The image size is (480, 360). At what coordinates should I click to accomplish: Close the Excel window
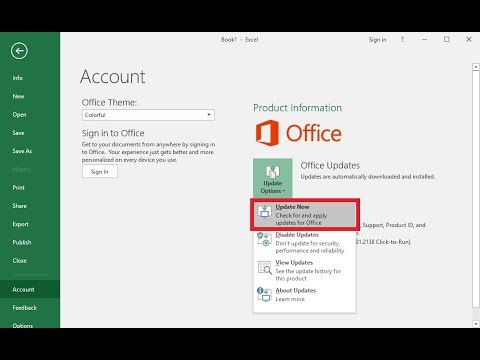[x=469, y=39]
